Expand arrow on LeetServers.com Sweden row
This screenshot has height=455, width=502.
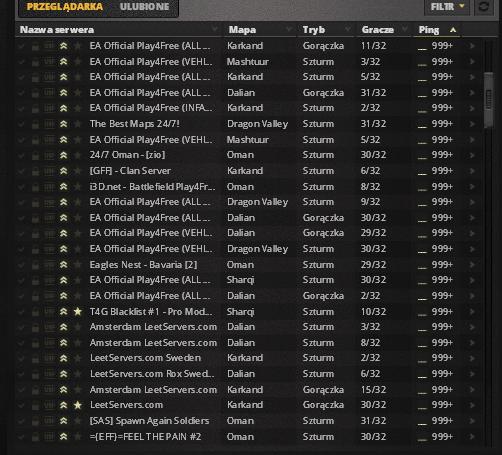[x=472, y=358]
